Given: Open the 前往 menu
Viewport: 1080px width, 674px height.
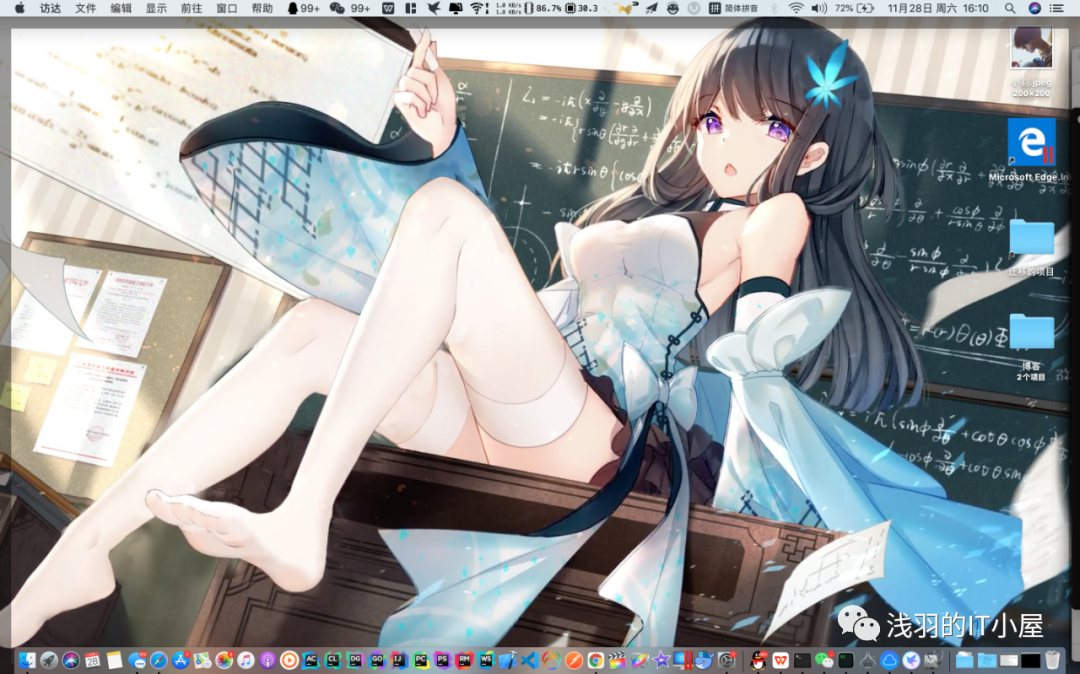Looking at the screenshot, I should (191, 8).
